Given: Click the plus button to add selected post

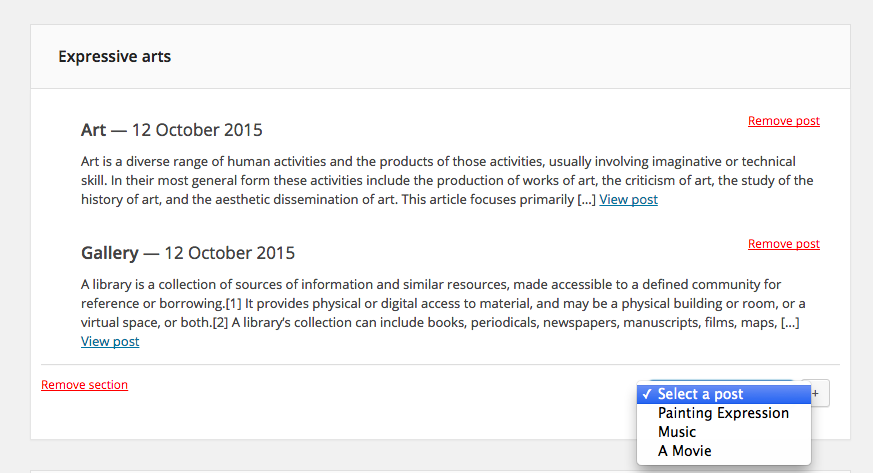Looking at the screenshot, I should point(820,393).
